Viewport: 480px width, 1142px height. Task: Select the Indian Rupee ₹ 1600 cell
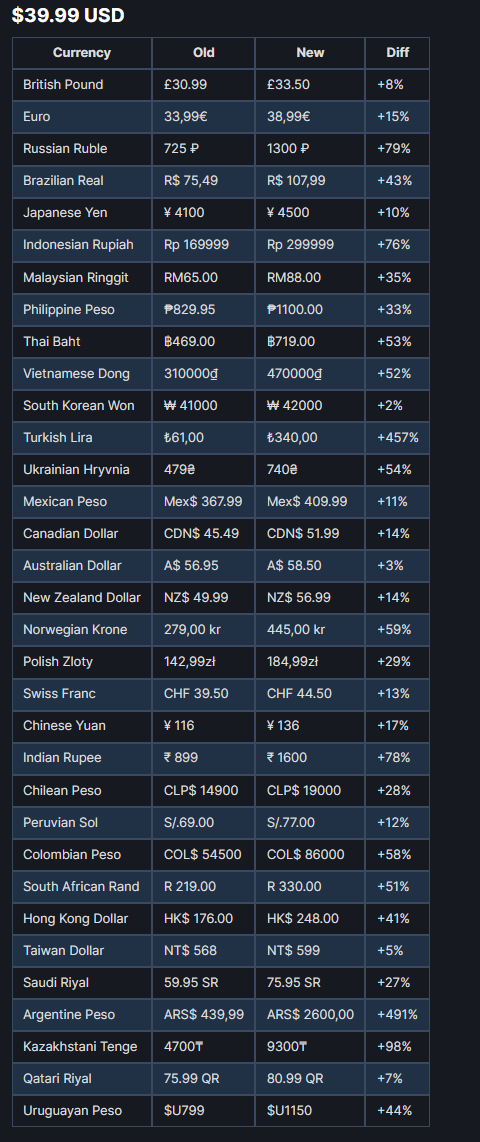click(310, 758)
